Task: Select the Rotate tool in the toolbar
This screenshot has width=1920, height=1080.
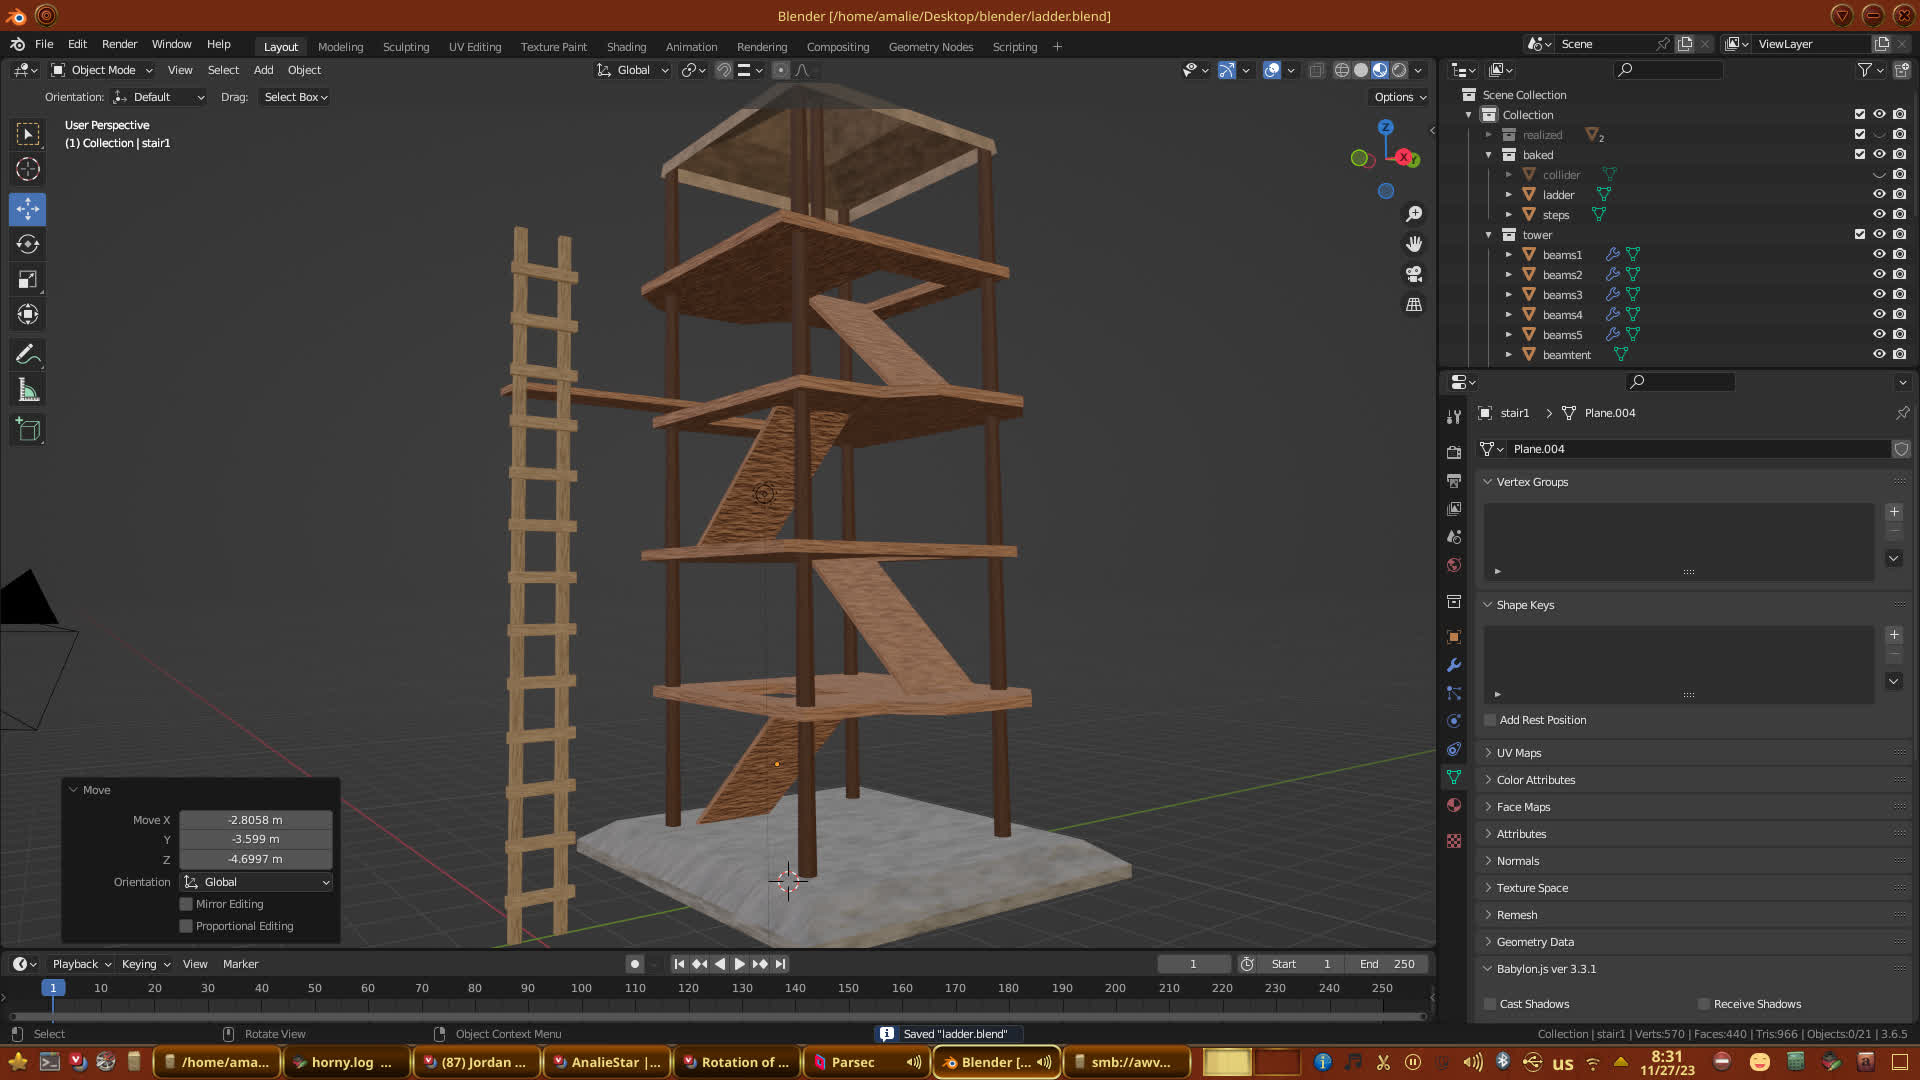Action: click(x=28, y=245)
